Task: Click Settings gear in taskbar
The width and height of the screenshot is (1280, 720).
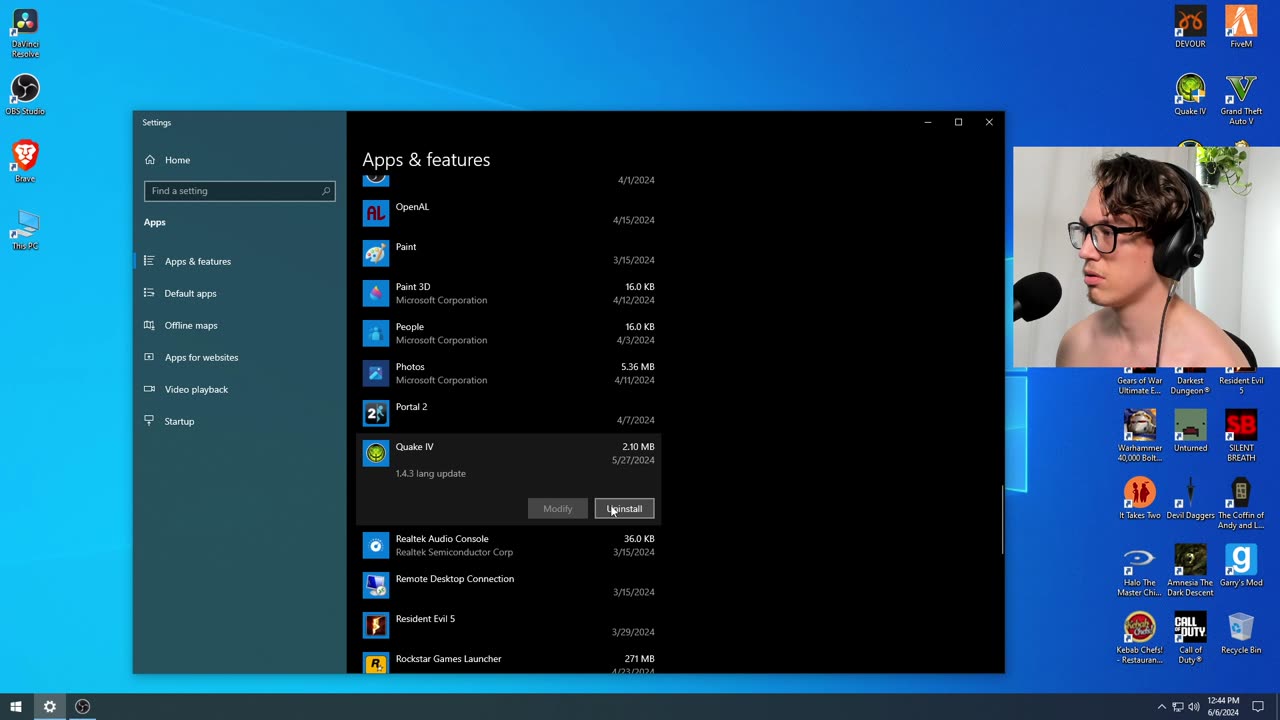Action: 49,707
